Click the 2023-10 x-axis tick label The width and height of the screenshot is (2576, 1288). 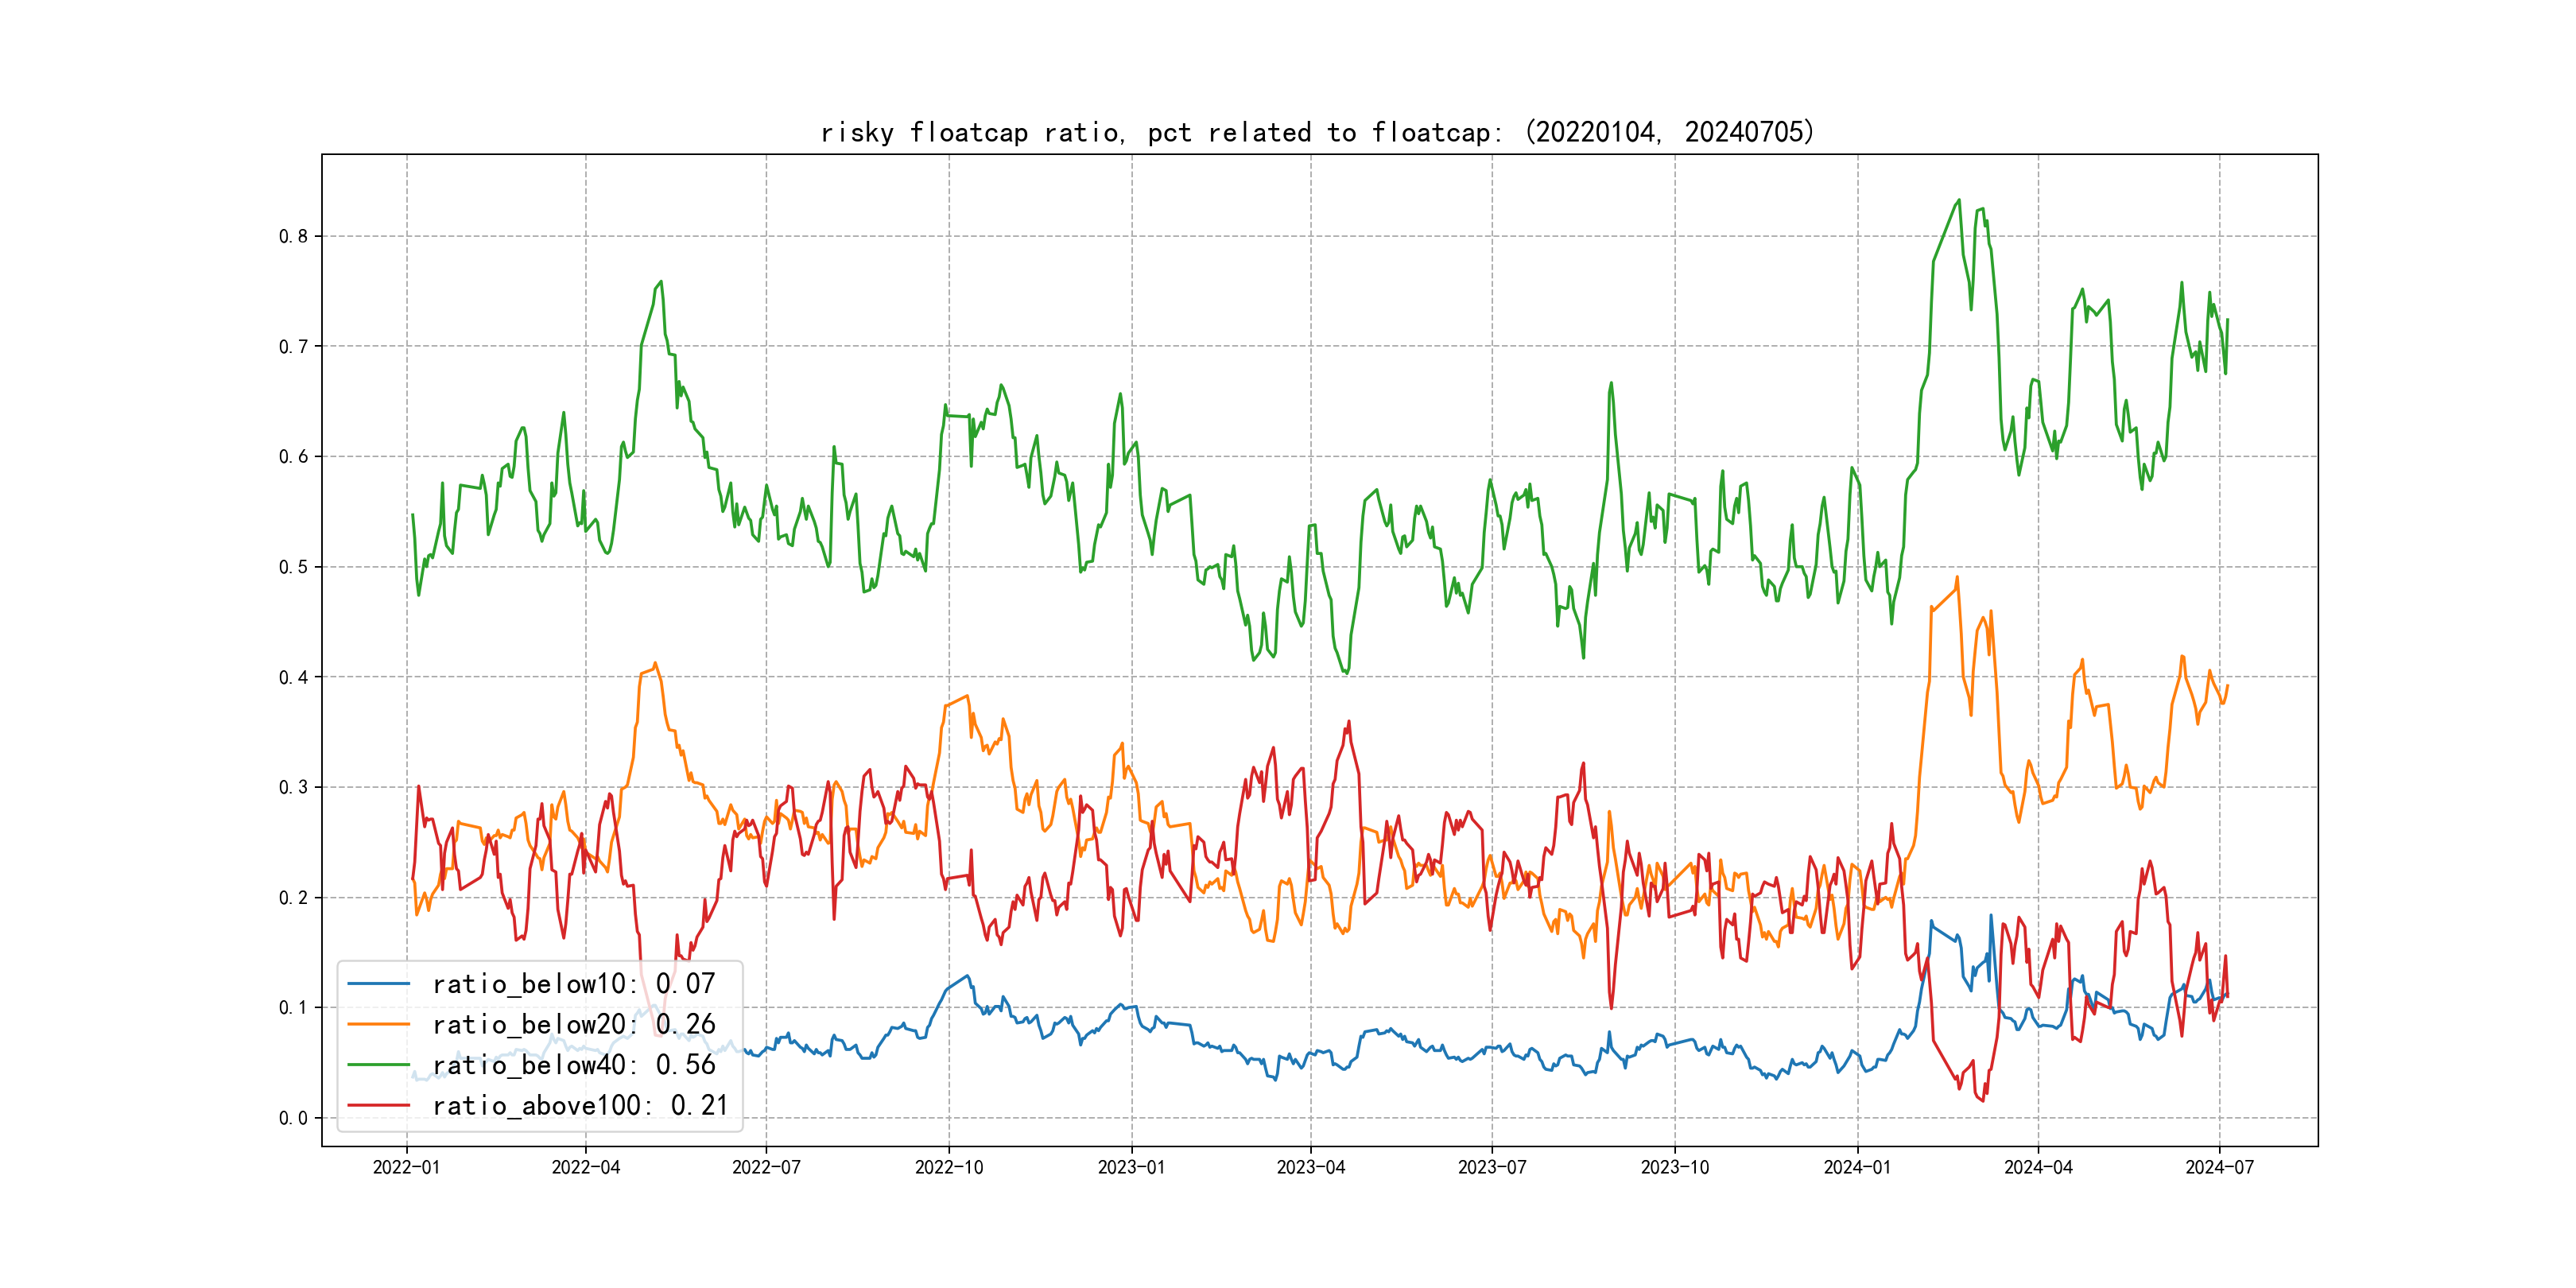click(x=1674, y=1167)
